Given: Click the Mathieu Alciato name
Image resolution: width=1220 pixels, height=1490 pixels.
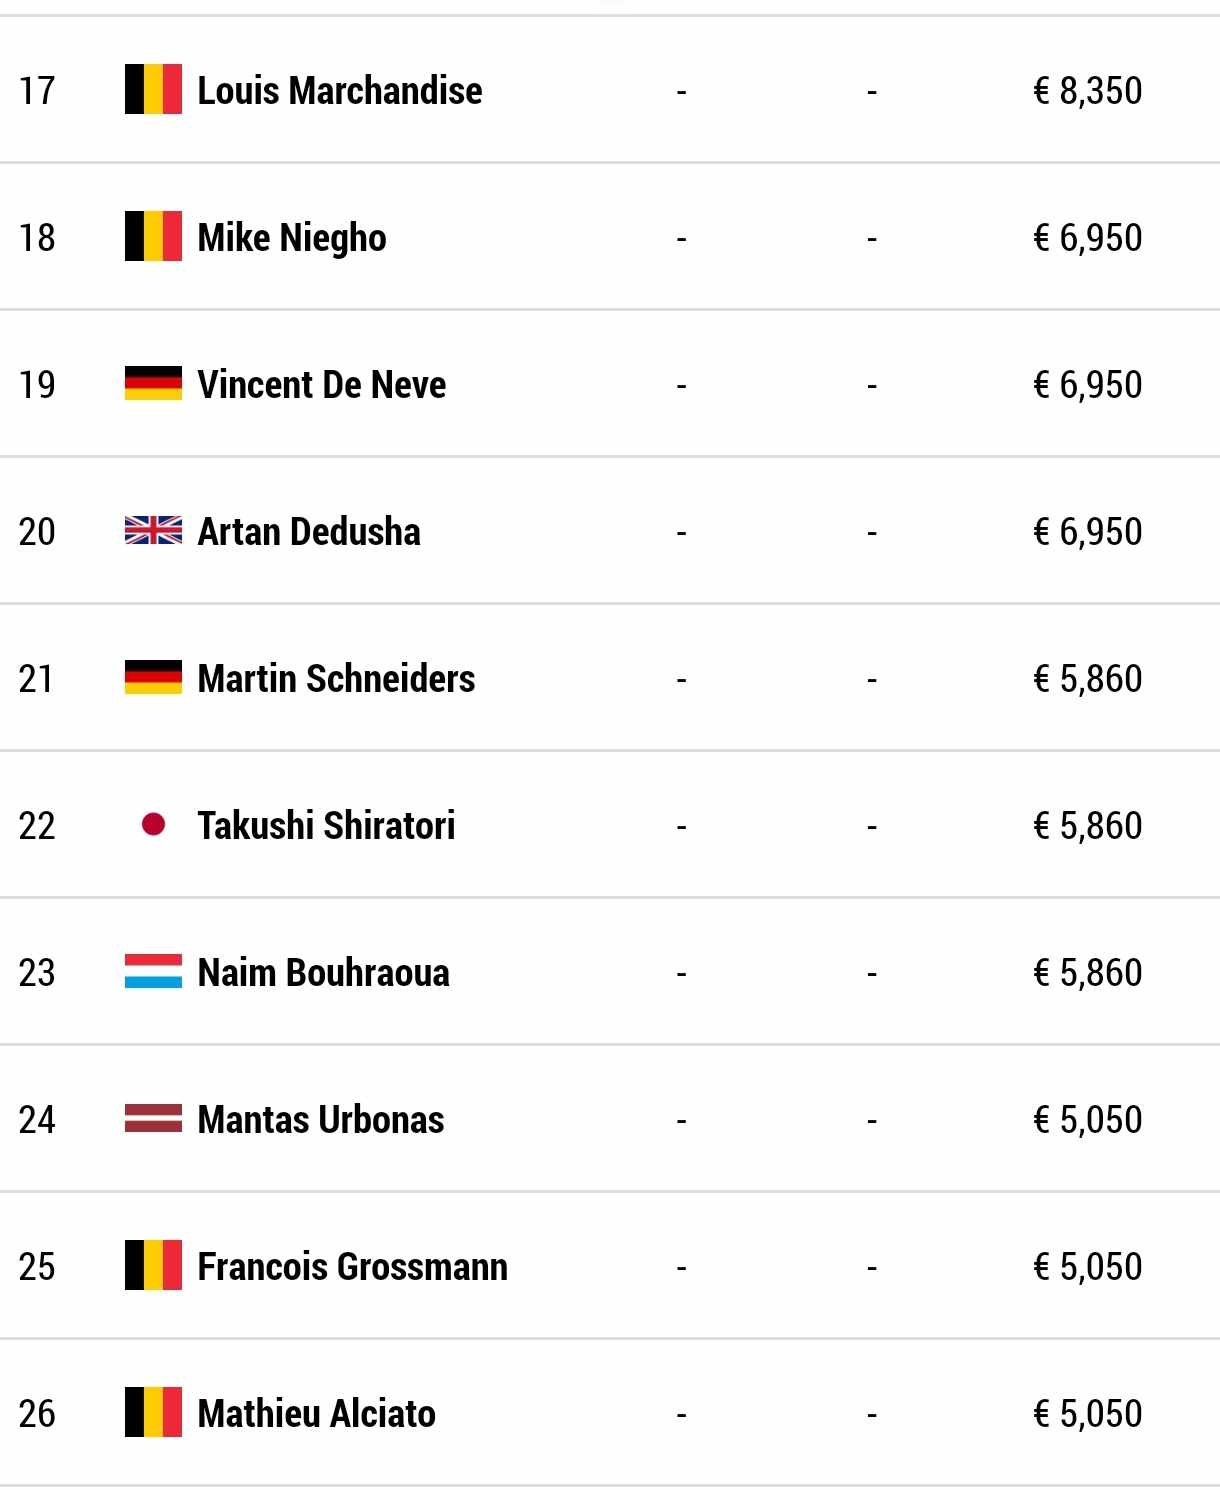Looking at the screenshot, I should coord(316,1414).
